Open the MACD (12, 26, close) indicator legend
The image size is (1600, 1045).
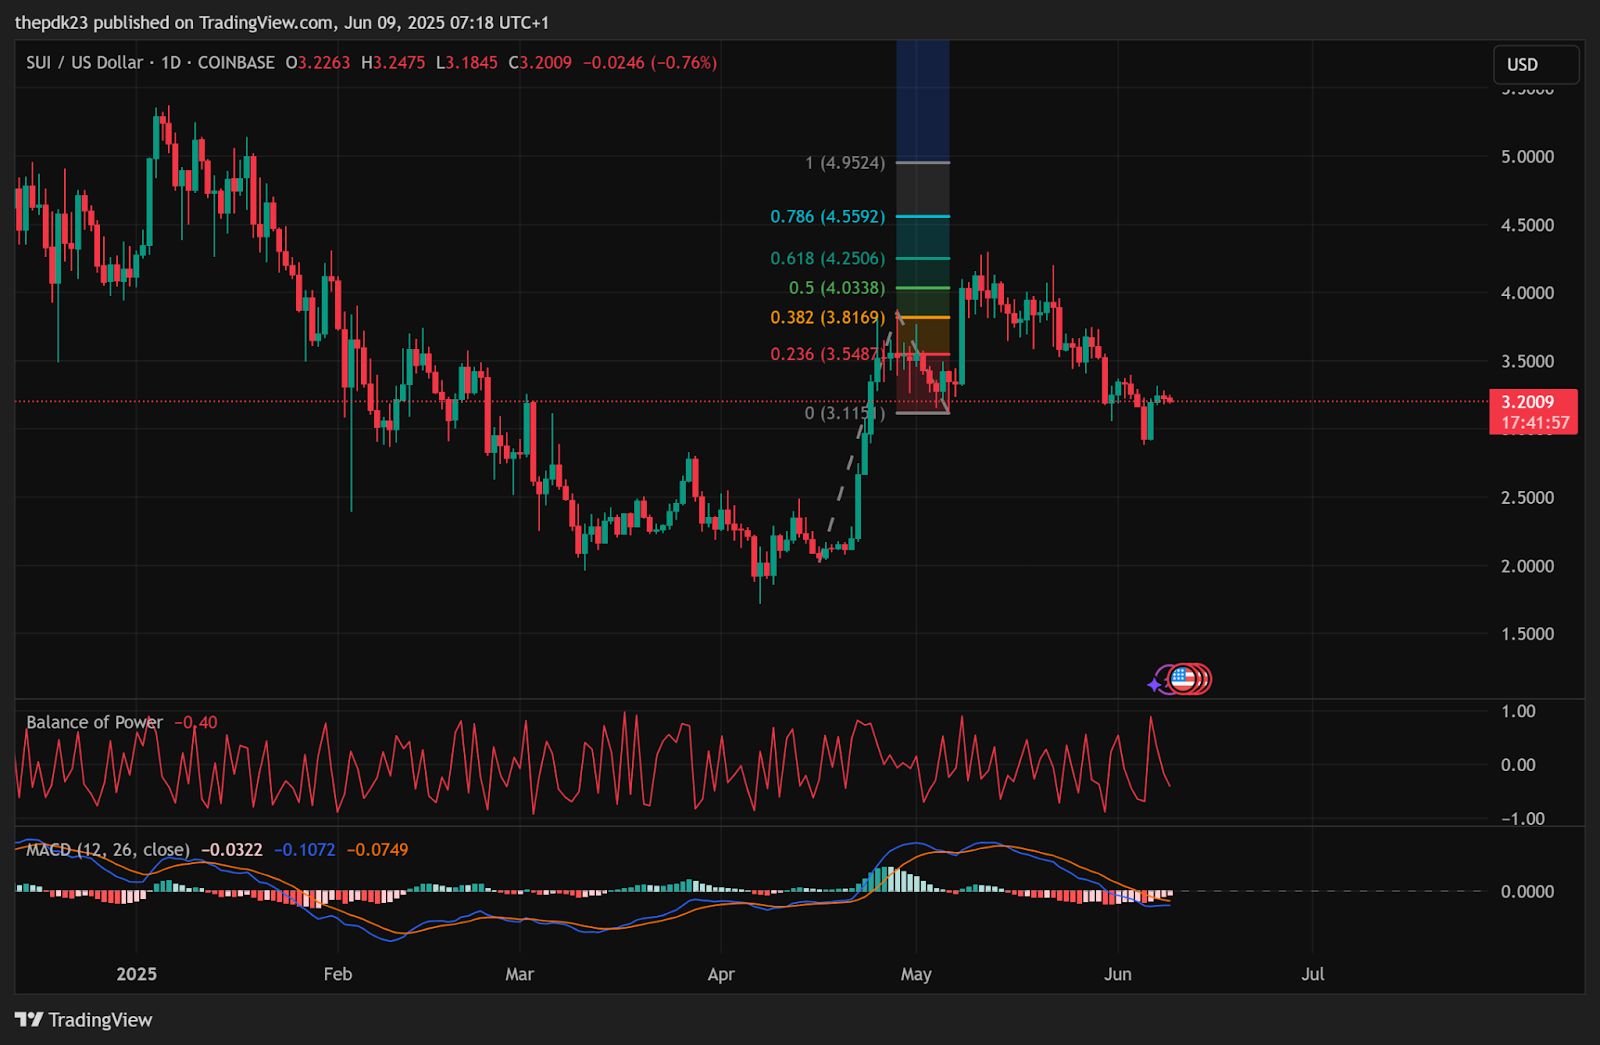108,850
